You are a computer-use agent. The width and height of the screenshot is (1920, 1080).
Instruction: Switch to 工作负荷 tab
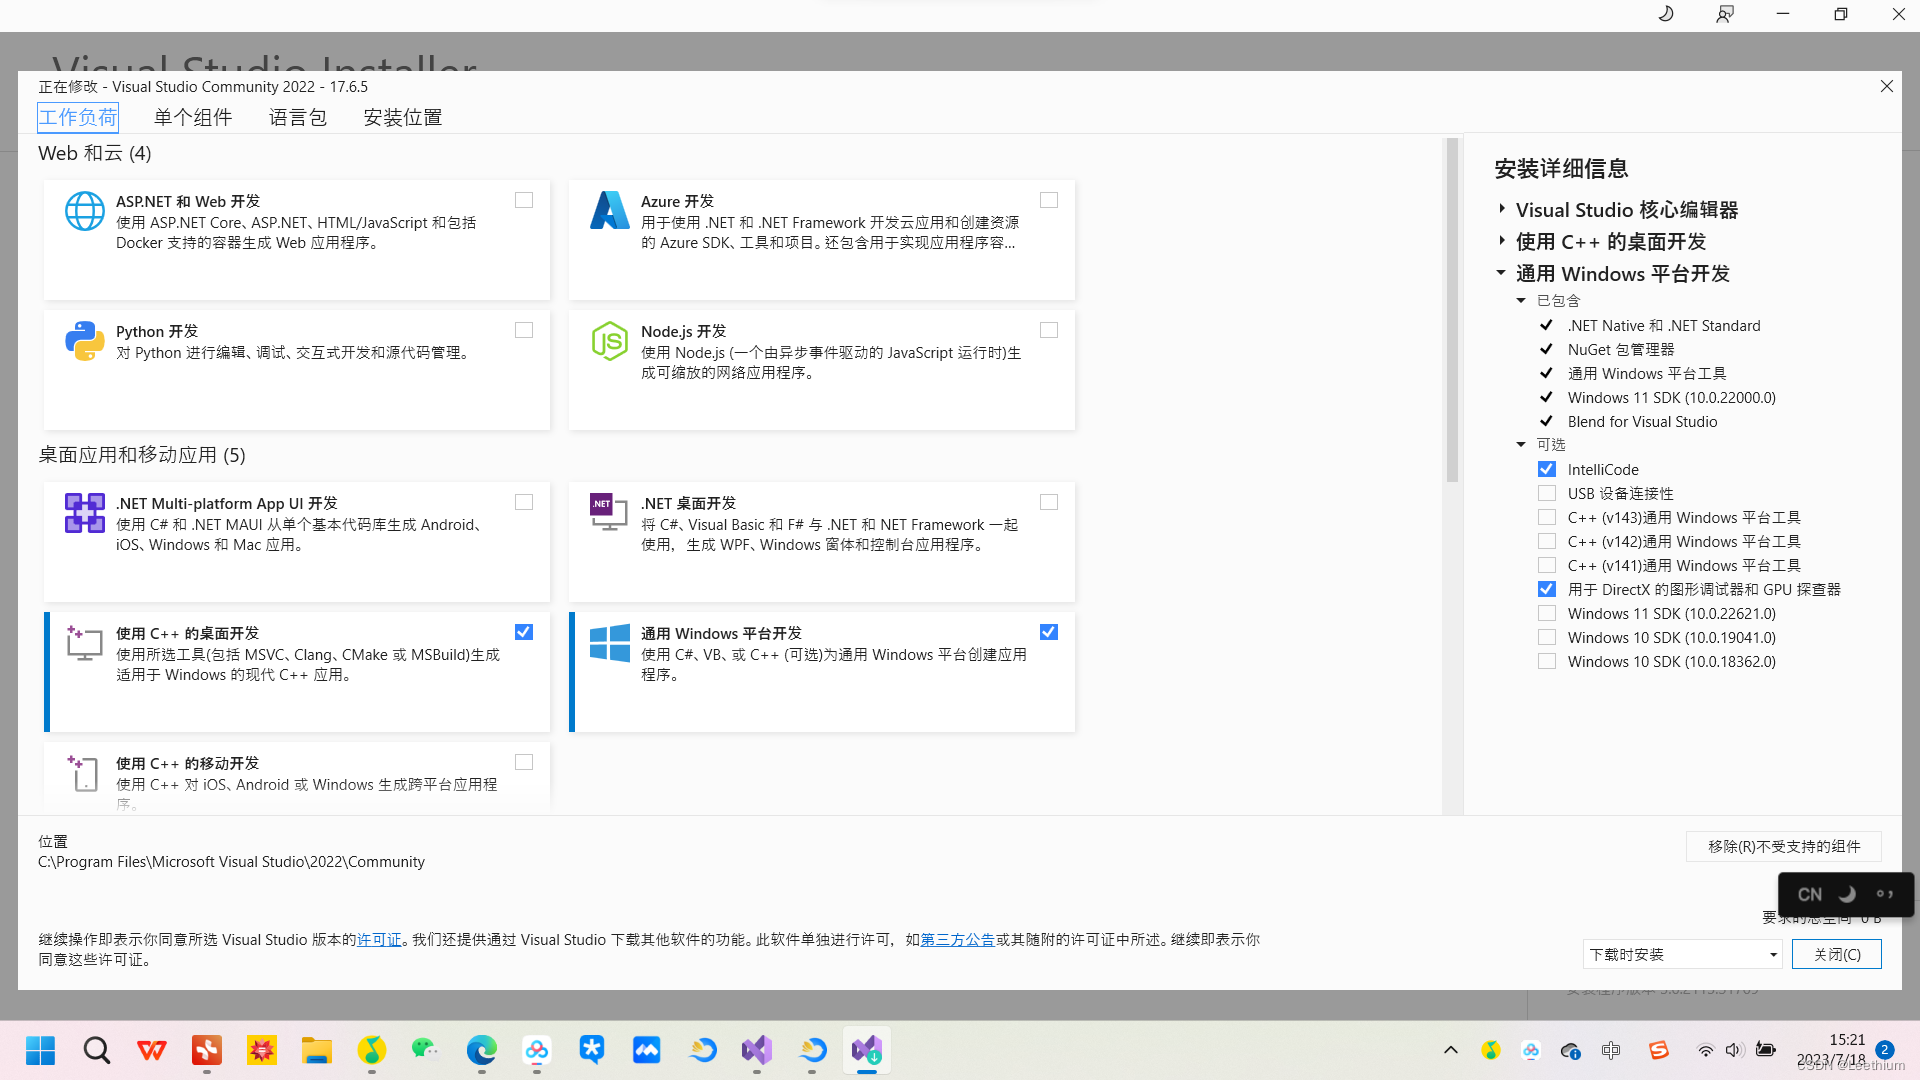pyautogui.click(x=78, y=117)
